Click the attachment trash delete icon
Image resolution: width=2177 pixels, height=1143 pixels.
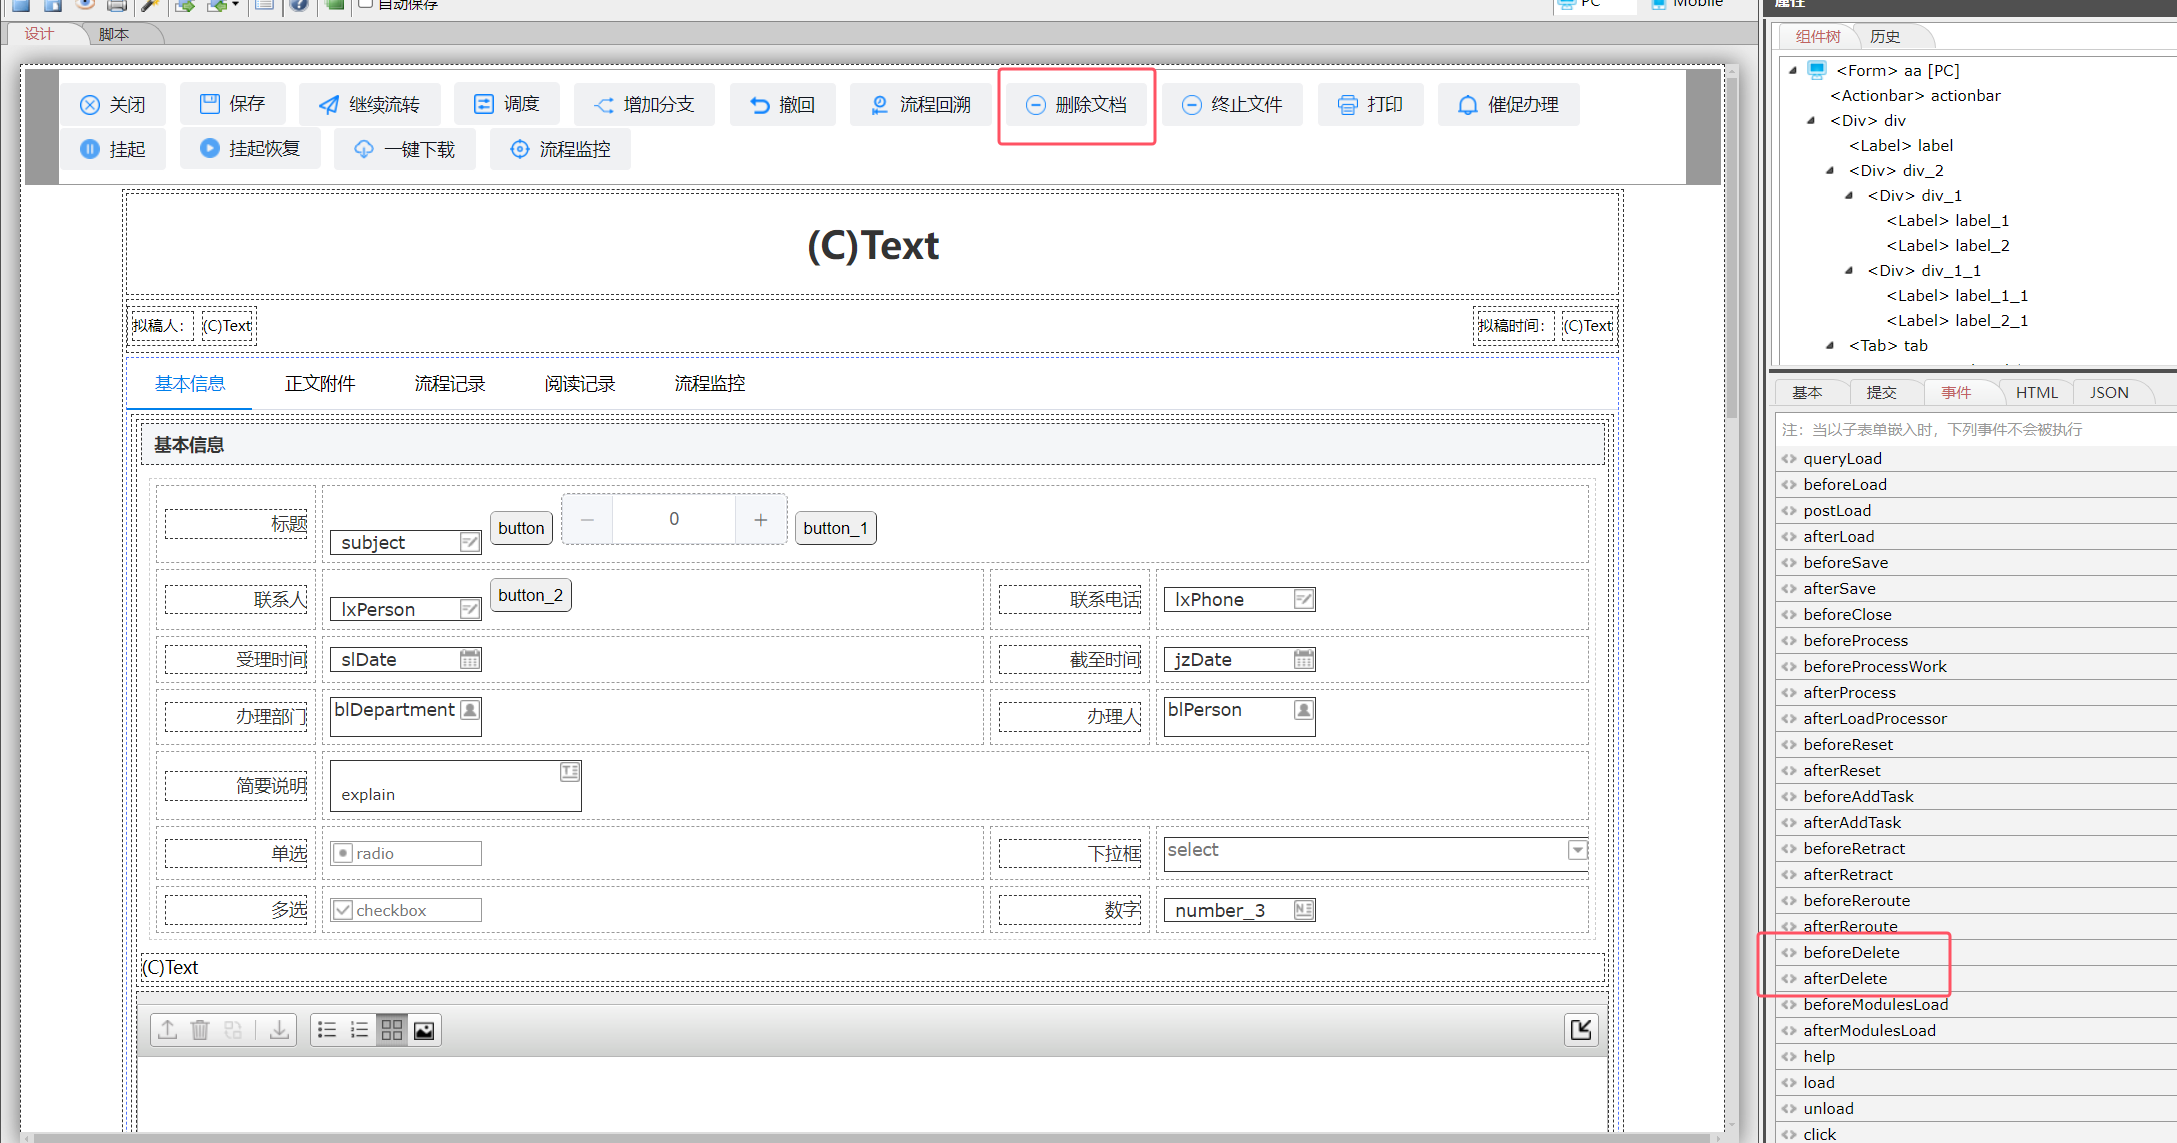(x=200, y=1030)
